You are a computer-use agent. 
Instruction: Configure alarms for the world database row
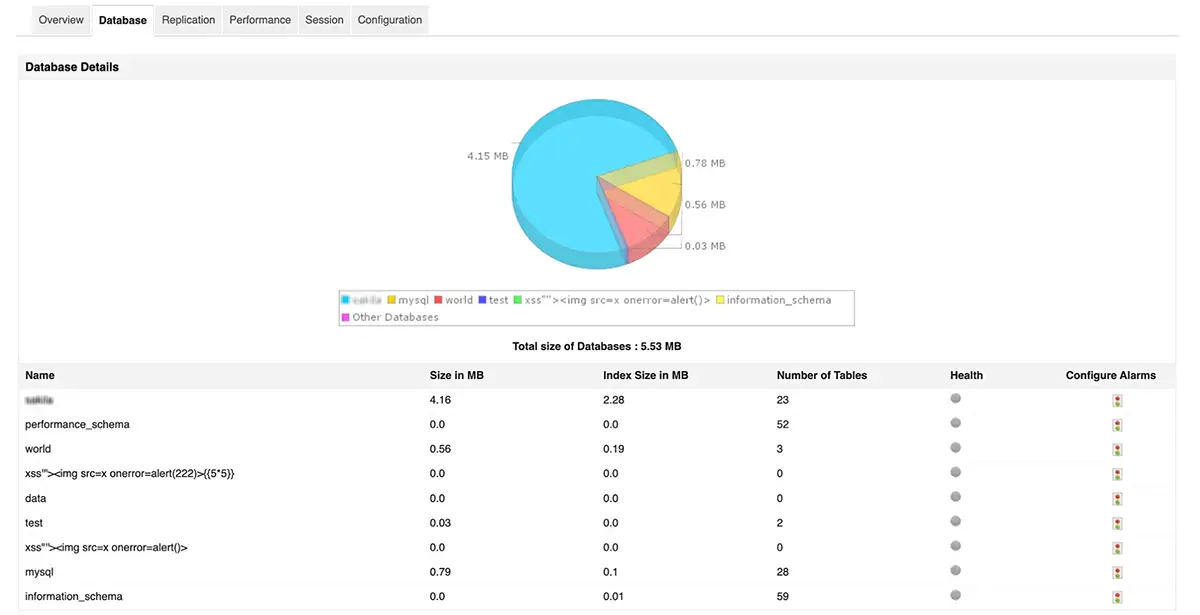[1117, 449]
